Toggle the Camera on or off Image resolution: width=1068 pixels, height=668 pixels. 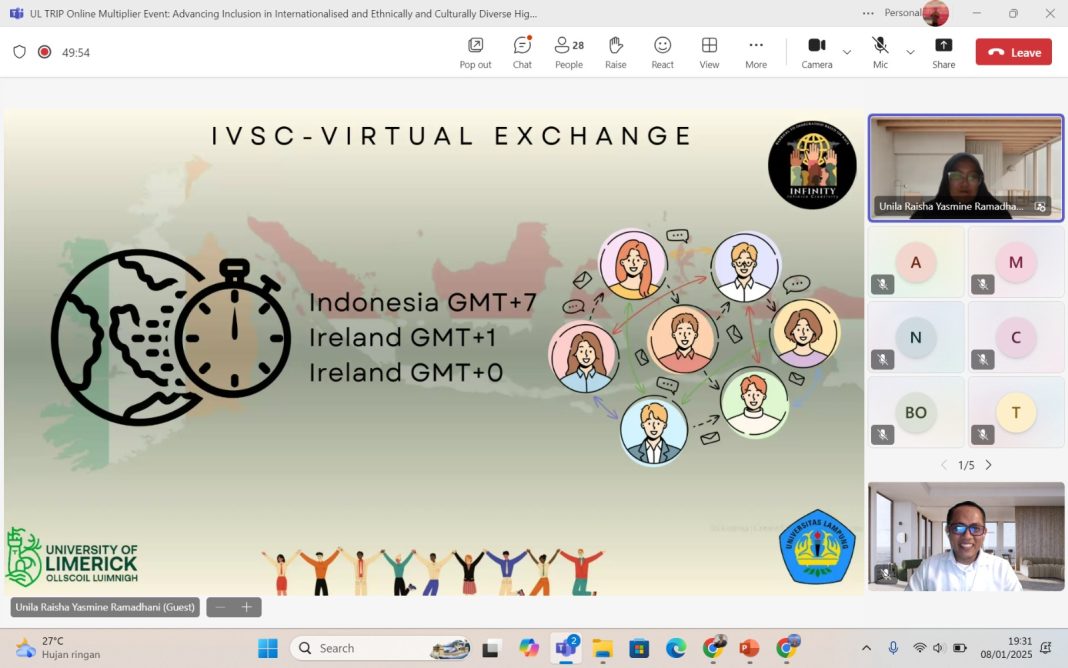pos(816,52)
